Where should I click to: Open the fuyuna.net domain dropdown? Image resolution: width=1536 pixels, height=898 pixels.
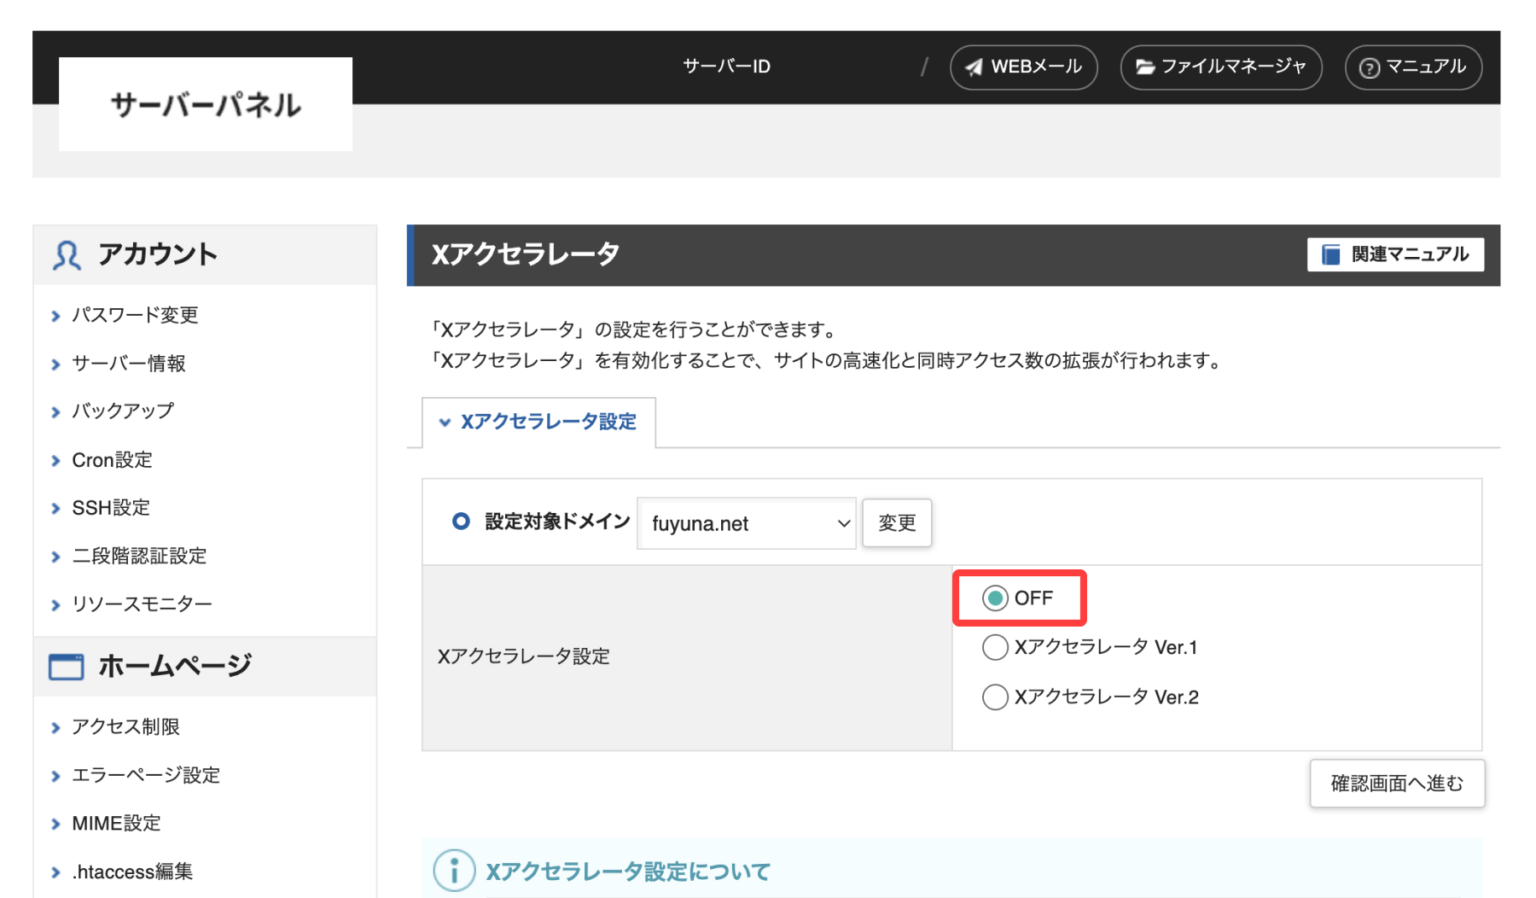(x=746, y=523)
